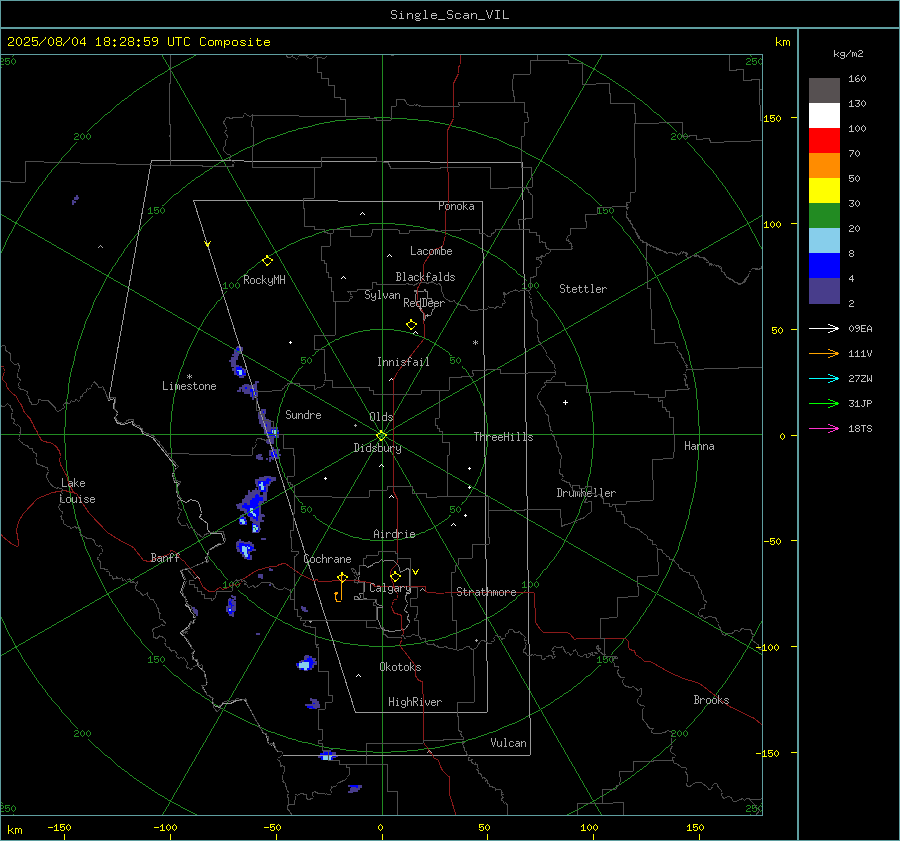Select the orange 70 legend swatch
900x841 pixels.
pyautogui.click(x=824, y=165)
